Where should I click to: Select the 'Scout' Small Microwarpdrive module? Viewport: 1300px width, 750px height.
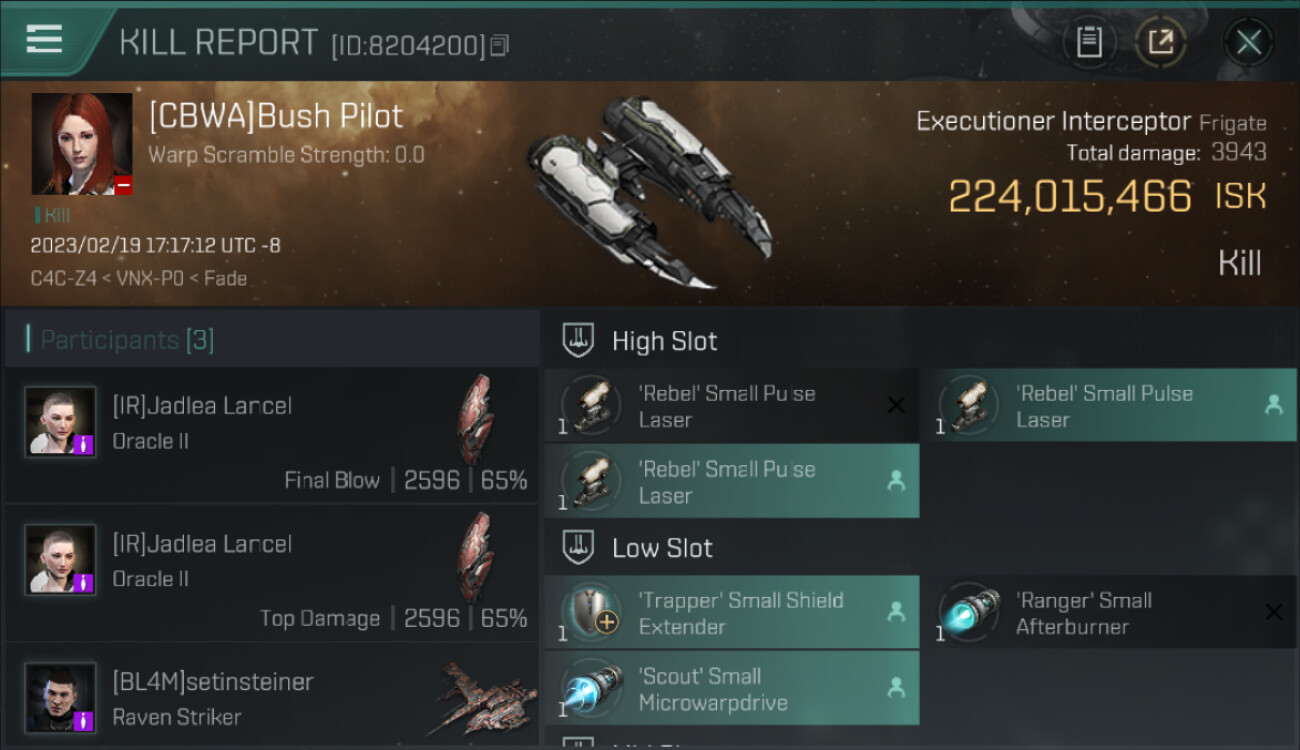(732, 689)
